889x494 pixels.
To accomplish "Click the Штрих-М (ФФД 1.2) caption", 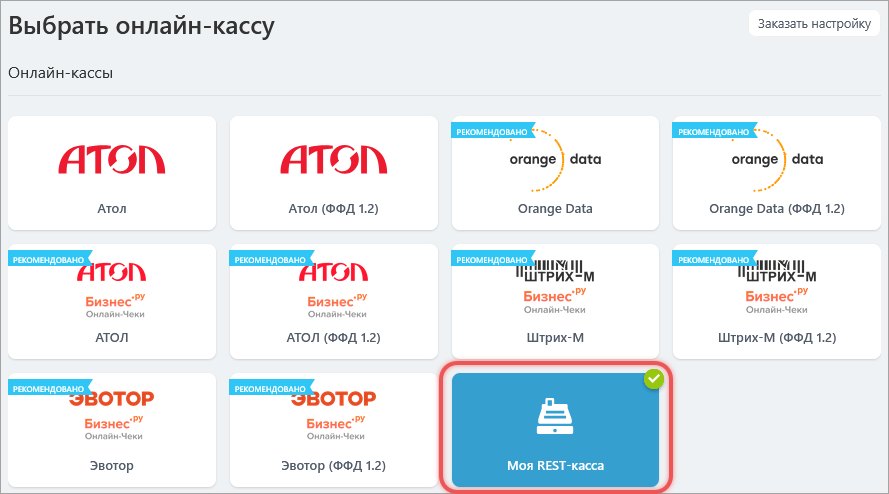I will [x=777, y=337].
